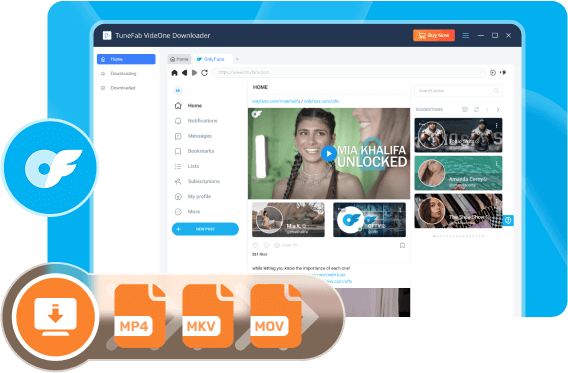Click the log out icon at toolbar end
This screenshot has width=568, height=373.
503,72
